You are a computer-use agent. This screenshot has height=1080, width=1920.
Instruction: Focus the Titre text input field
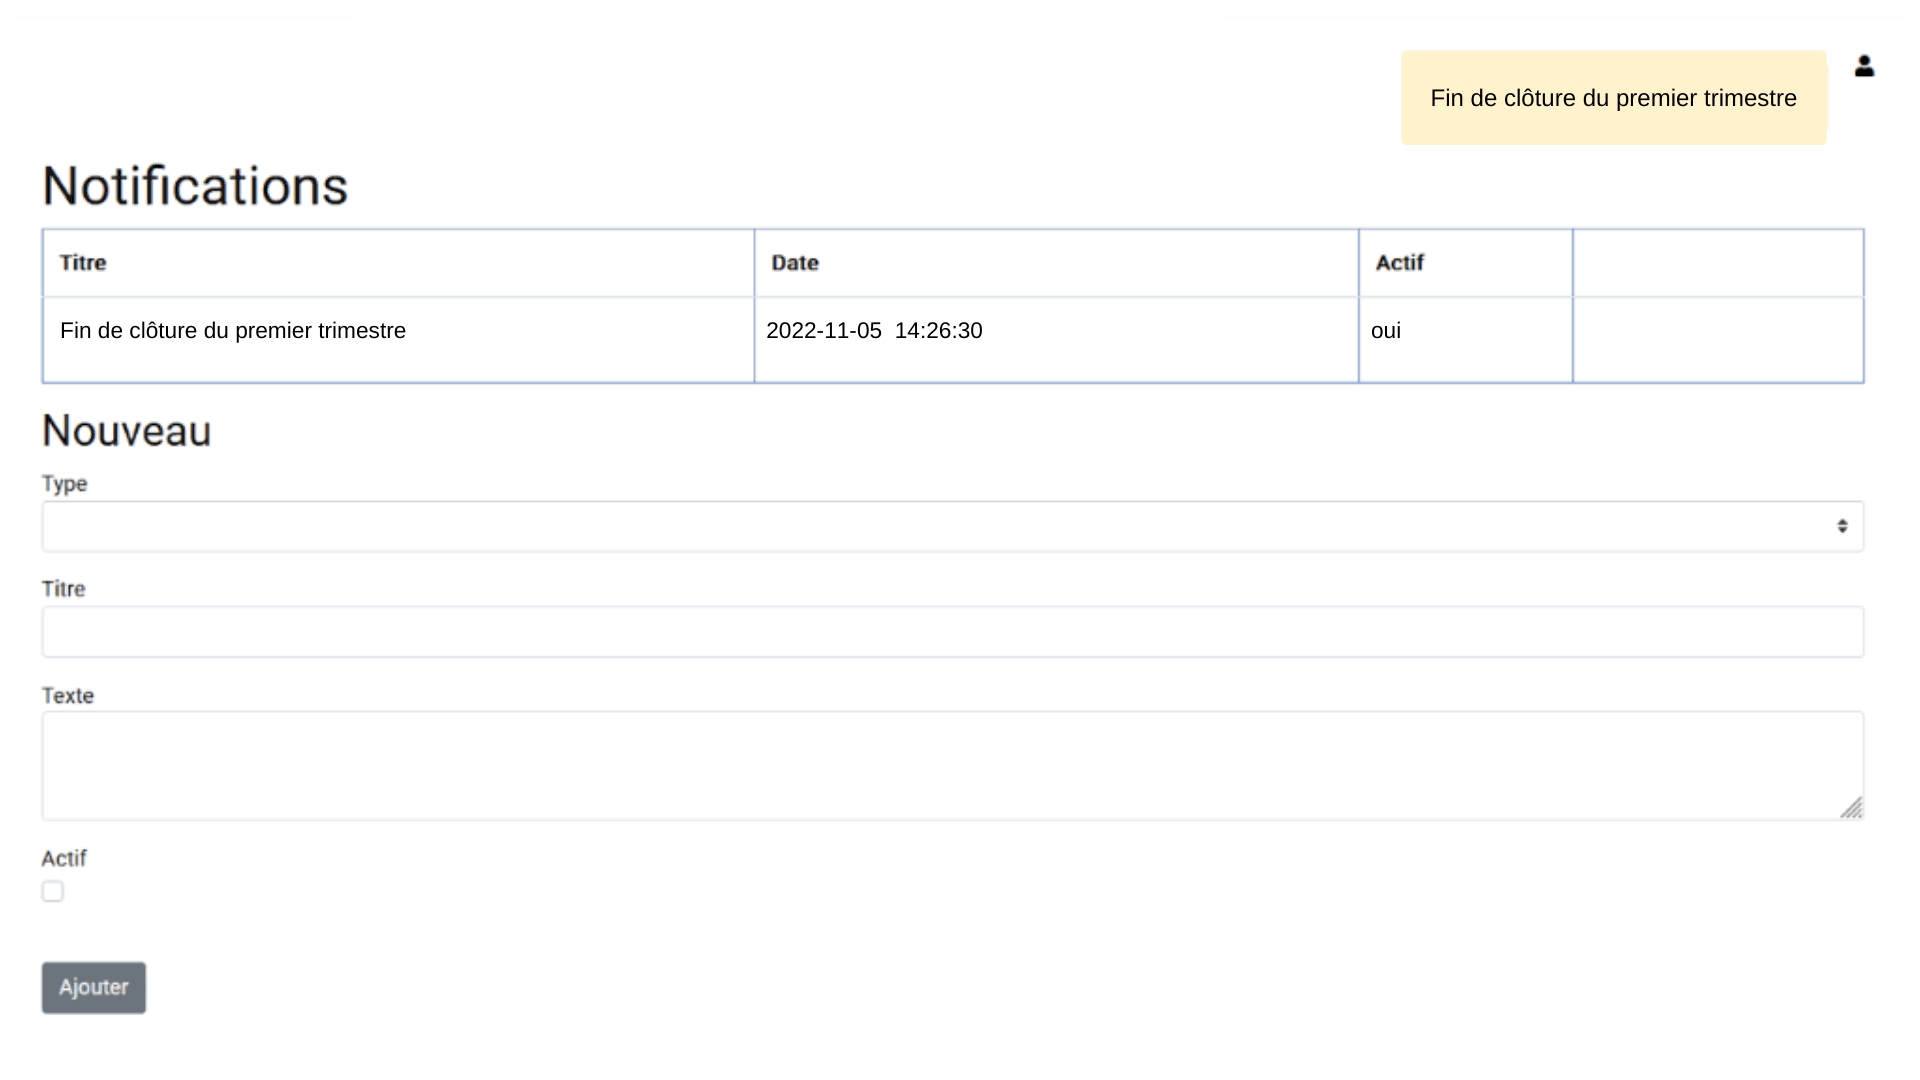[x=952, y=632]
